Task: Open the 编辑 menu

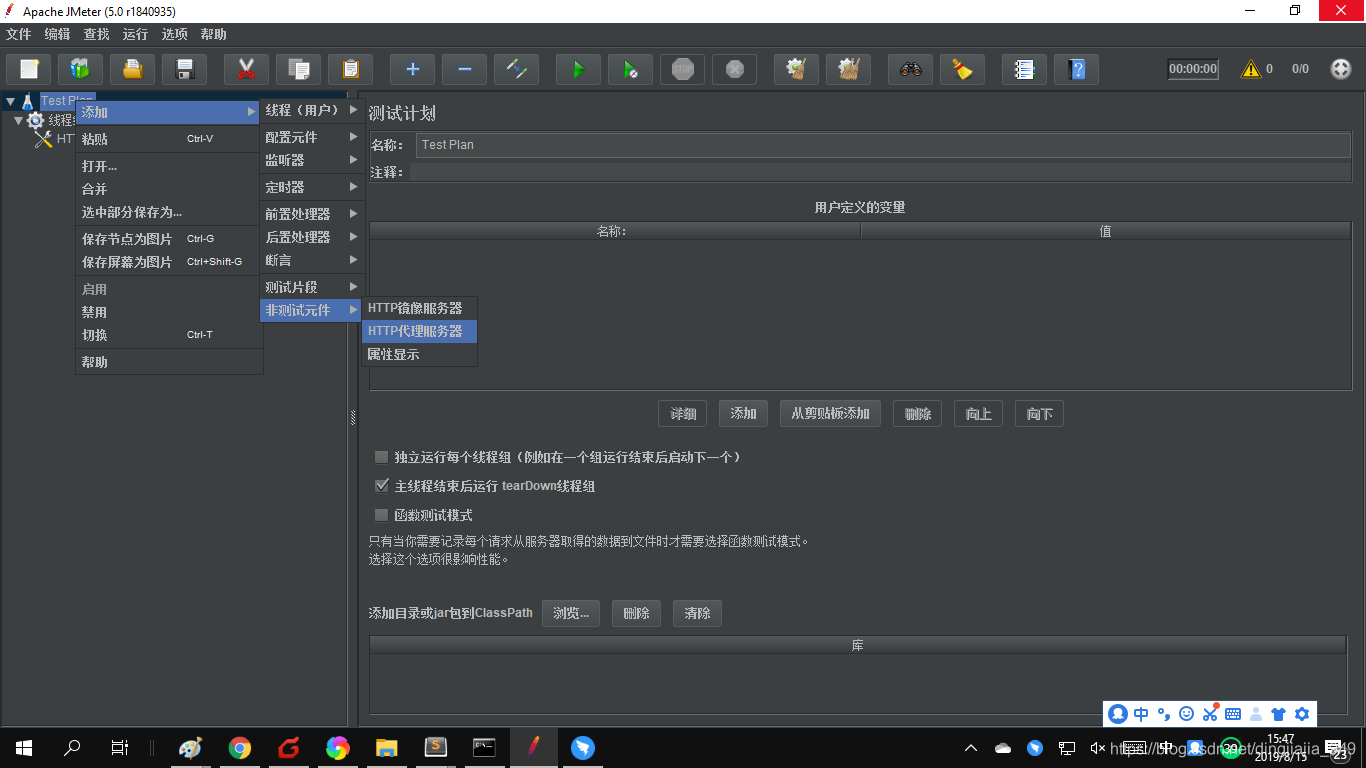Action: (x=57, y=34)
